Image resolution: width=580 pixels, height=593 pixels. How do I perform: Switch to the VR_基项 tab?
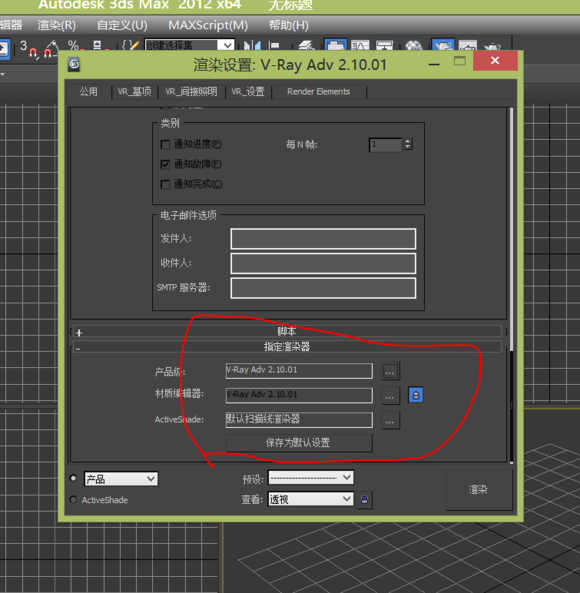pyautogui.click(x=135, y=92)
